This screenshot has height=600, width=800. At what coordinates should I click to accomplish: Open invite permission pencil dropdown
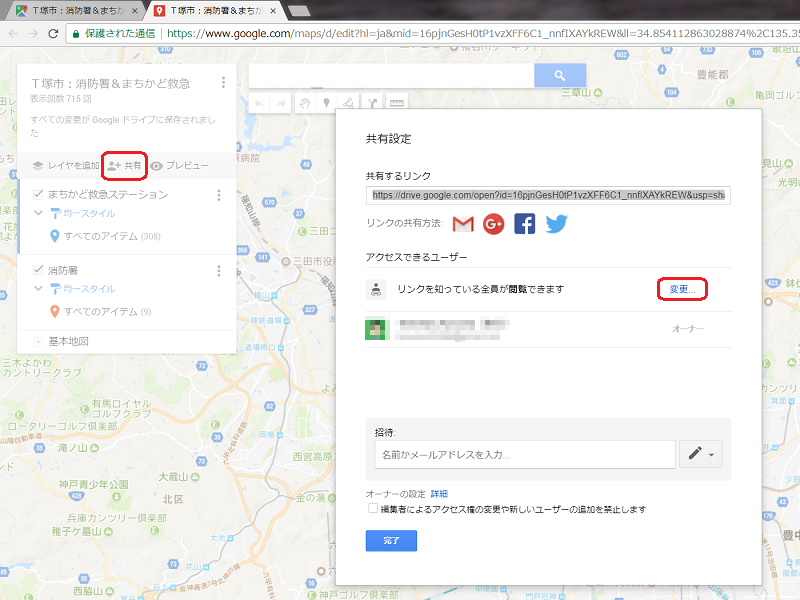[701, 454]
